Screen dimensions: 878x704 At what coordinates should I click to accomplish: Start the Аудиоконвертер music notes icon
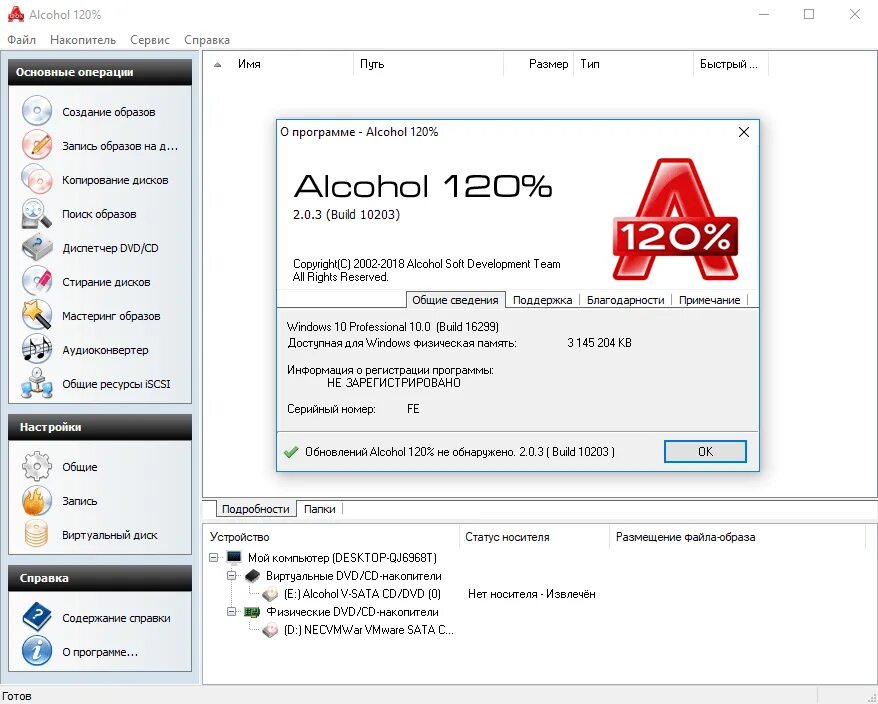pyautogui.click(x=37, y=349)
